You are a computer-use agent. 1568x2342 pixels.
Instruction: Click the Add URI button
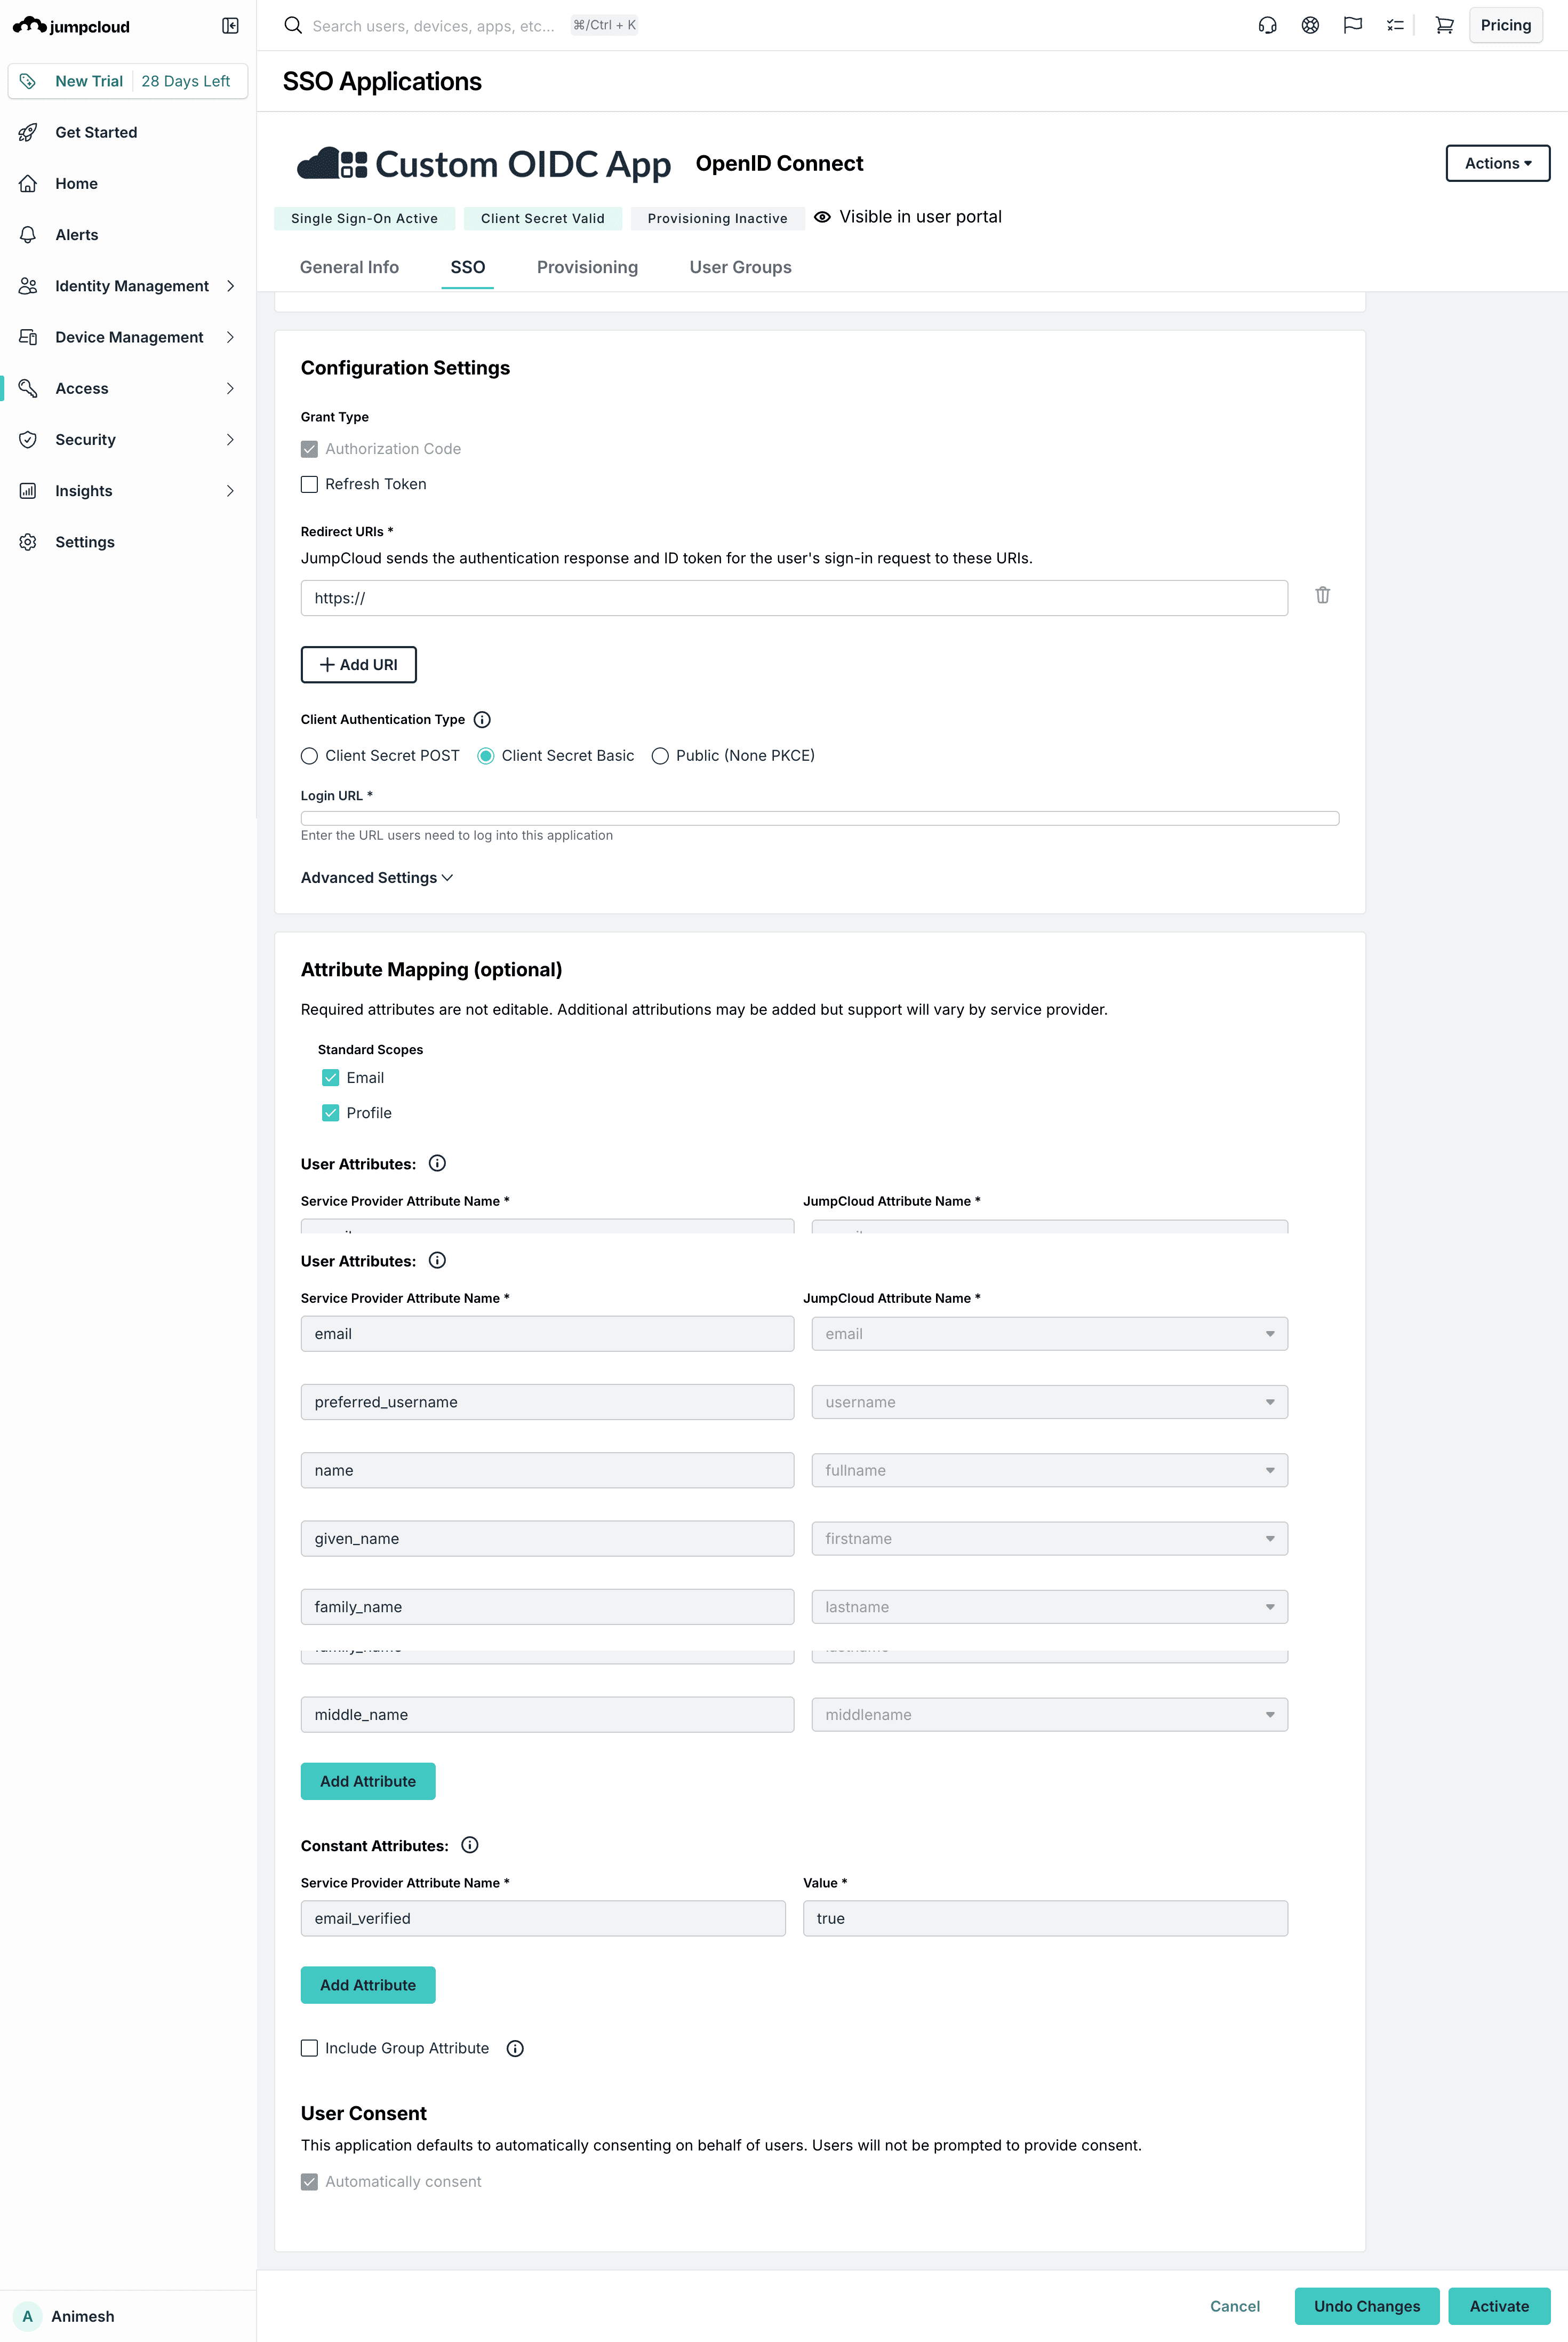(x=358, y=665)
